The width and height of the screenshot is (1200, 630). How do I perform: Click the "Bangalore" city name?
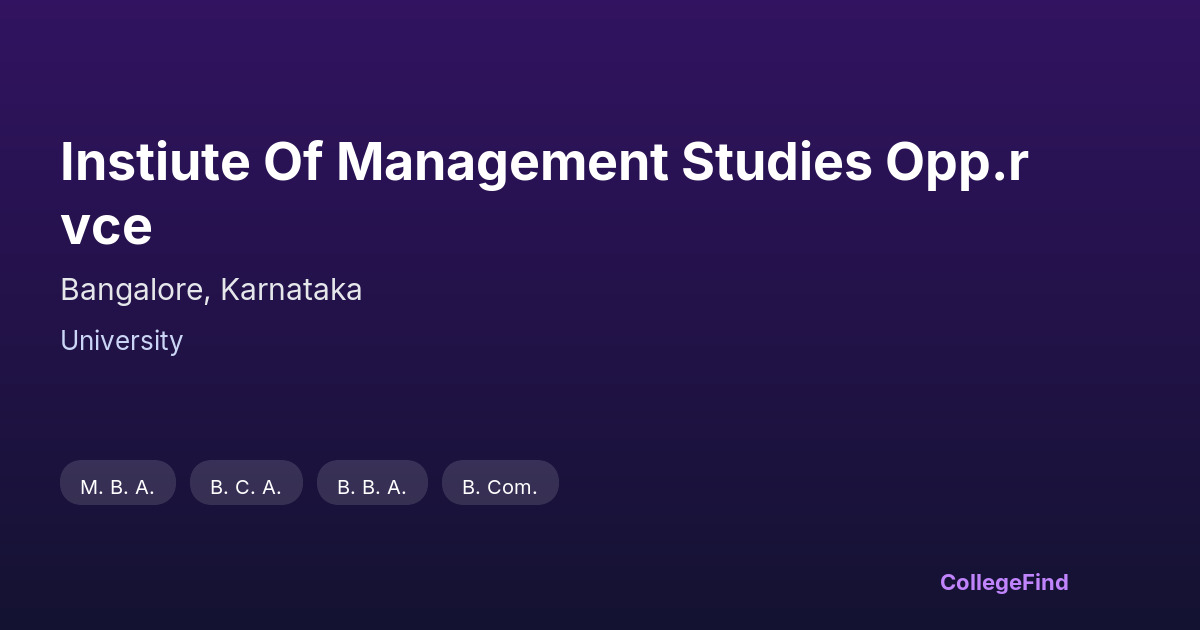(x=133, y=290)
